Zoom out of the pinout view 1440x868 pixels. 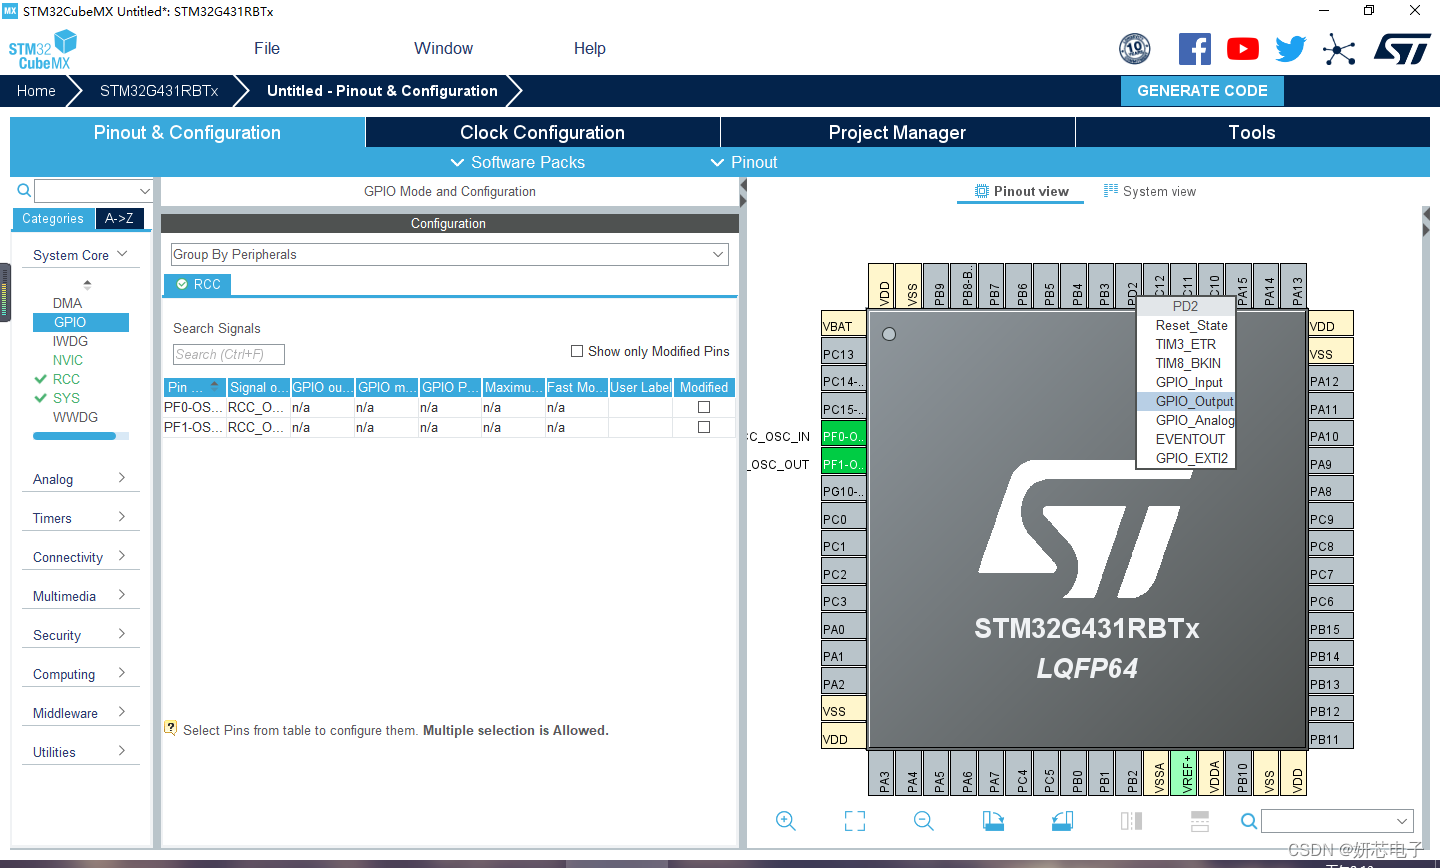[x=924, y=821]
